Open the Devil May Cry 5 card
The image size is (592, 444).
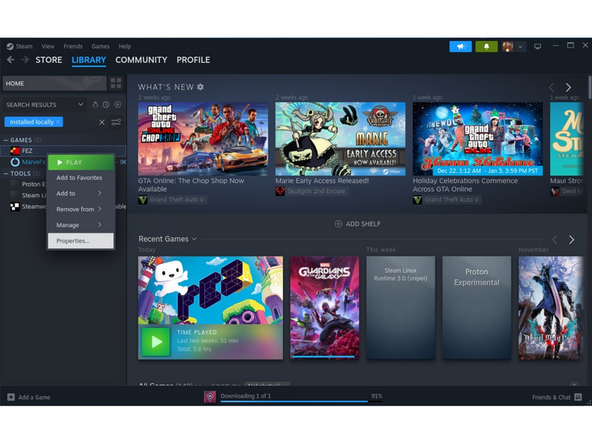(551, 308)
